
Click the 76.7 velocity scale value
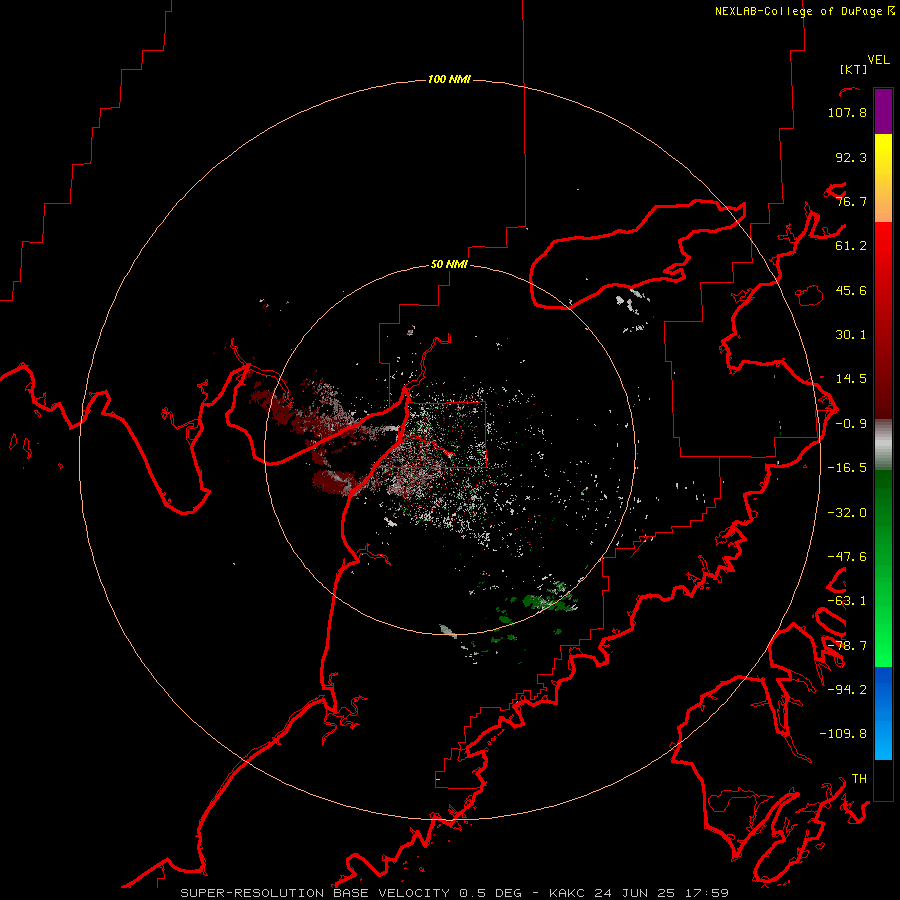851,201
